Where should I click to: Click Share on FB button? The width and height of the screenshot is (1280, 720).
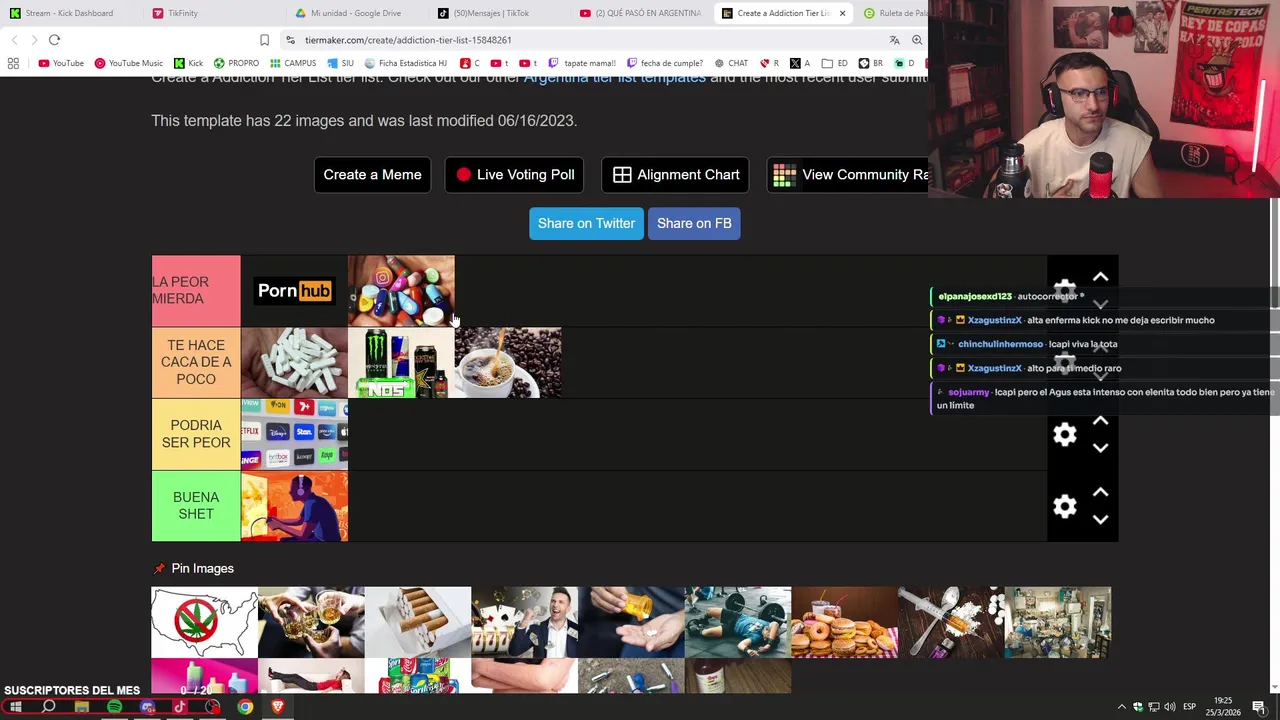click(x=694, y=223)
